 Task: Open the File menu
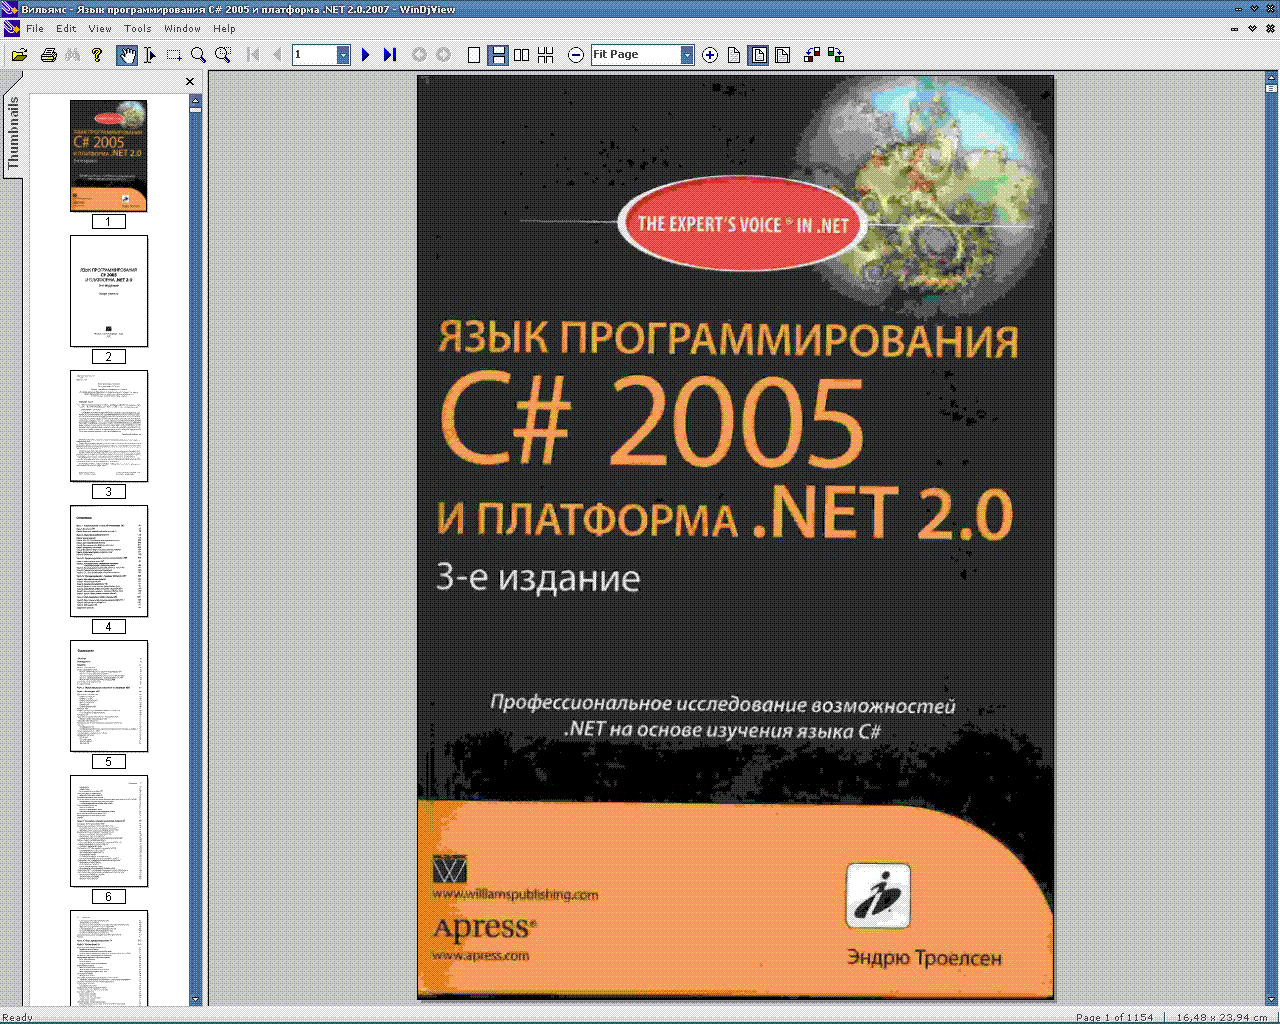[x=35, y=29]
